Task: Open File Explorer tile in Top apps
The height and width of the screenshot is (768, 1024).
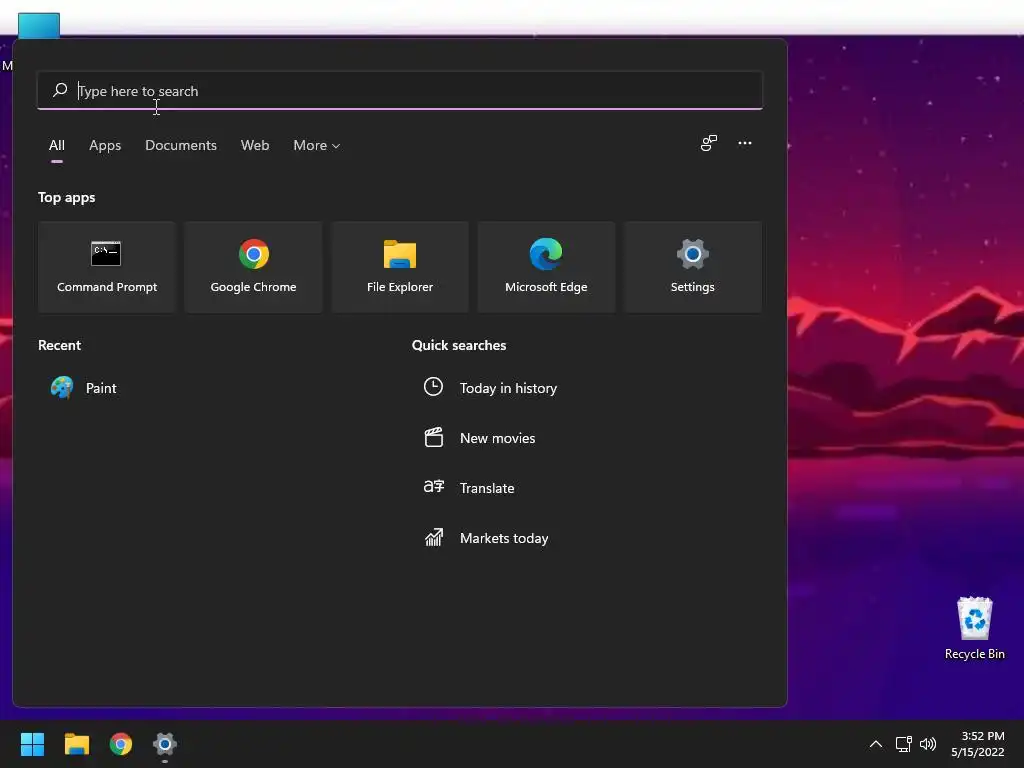Action: [400, 266]
